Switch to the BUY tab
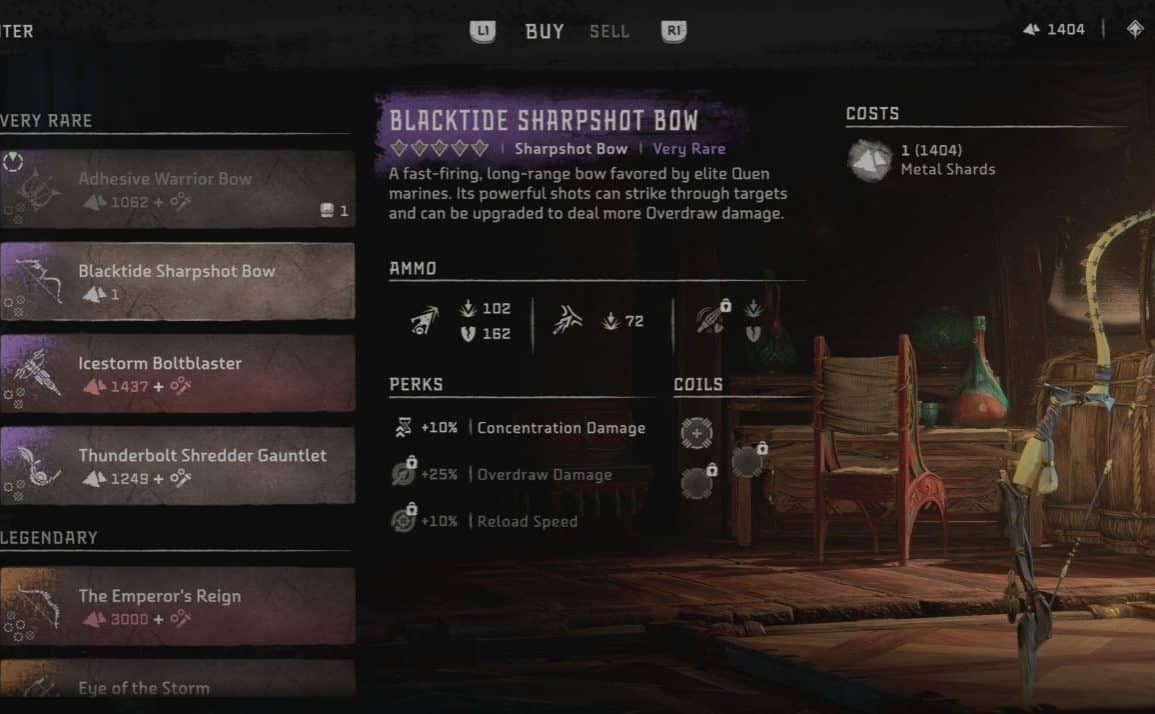The height and width of the screenshot is (714, 1155). pyautogui.click(x=544, y=32)
